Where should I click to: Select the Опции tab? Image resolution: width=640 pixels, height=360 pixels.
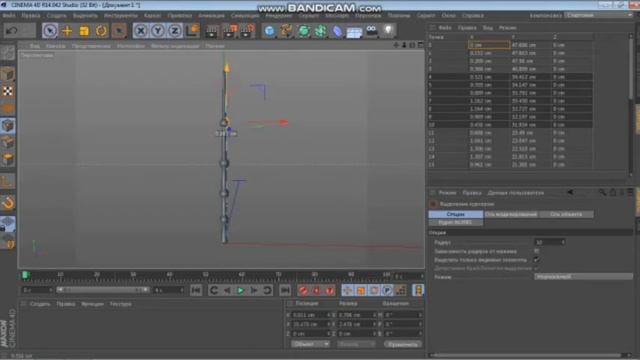click(x=456, y=214)
